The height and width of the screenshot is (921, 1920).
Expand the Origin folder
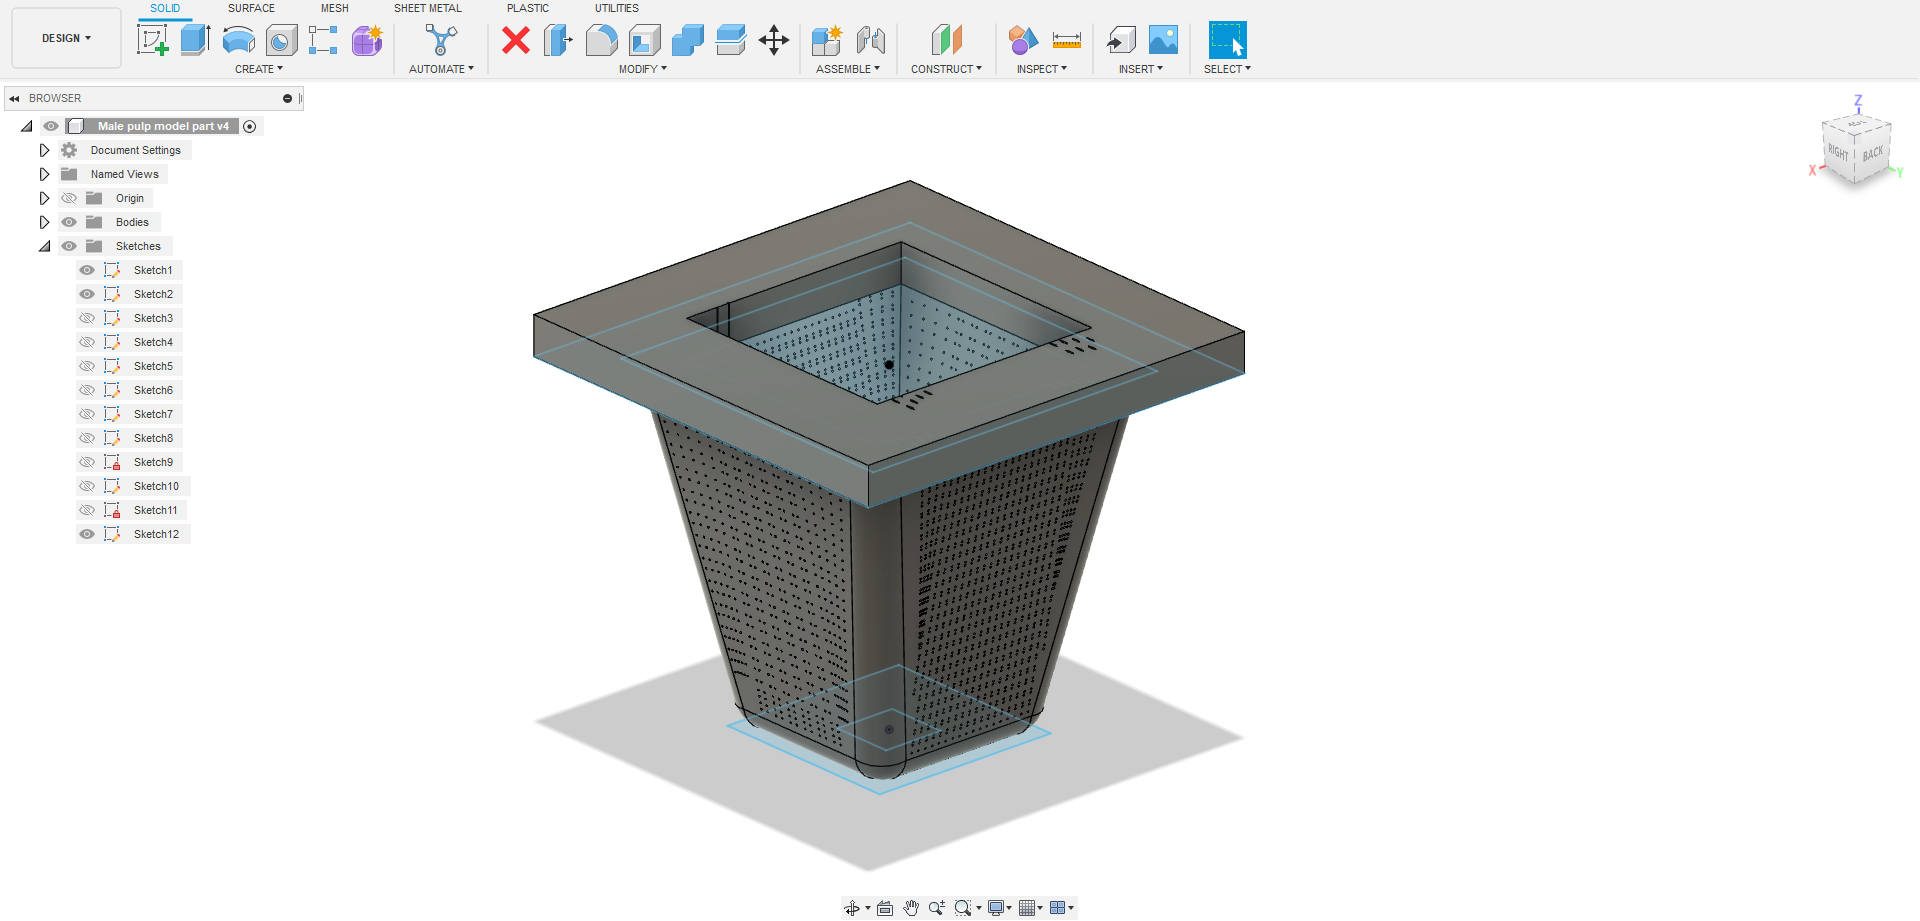[44, 198]
